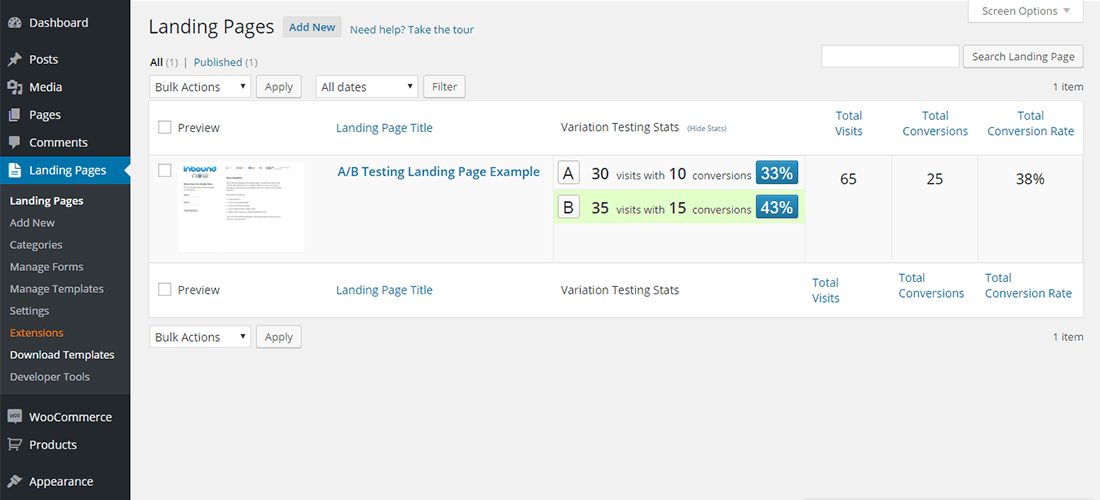Viewport: 1100px width, 500px height.
Task: Open the A/B Testing Landing Page Example link
Action: pyautogui.click(x=438, y=172)
